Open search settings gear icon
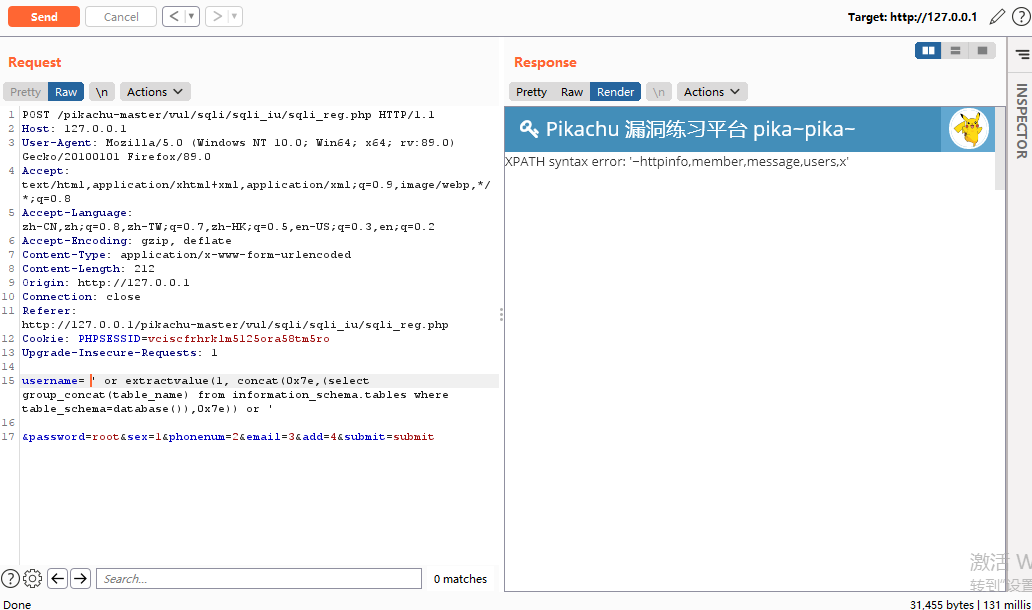This screenshot has height=610, width=1032. 32,578
